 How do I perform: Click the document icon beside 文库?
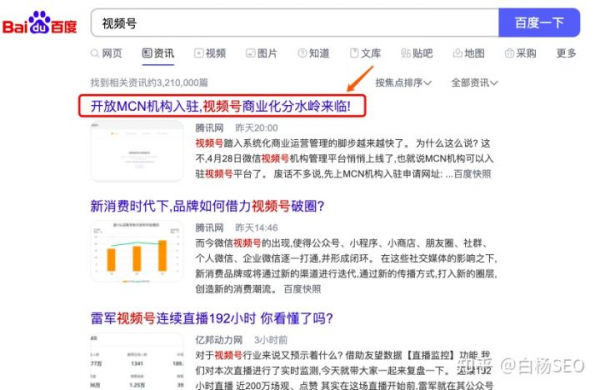coord(354,53)
